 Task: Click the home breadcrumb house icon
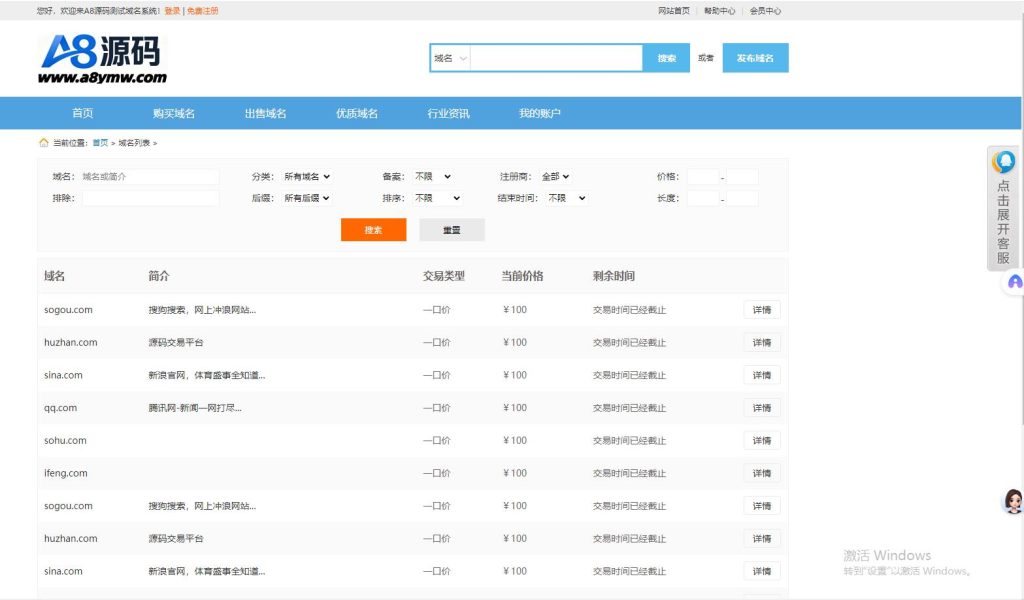(44, 142)
